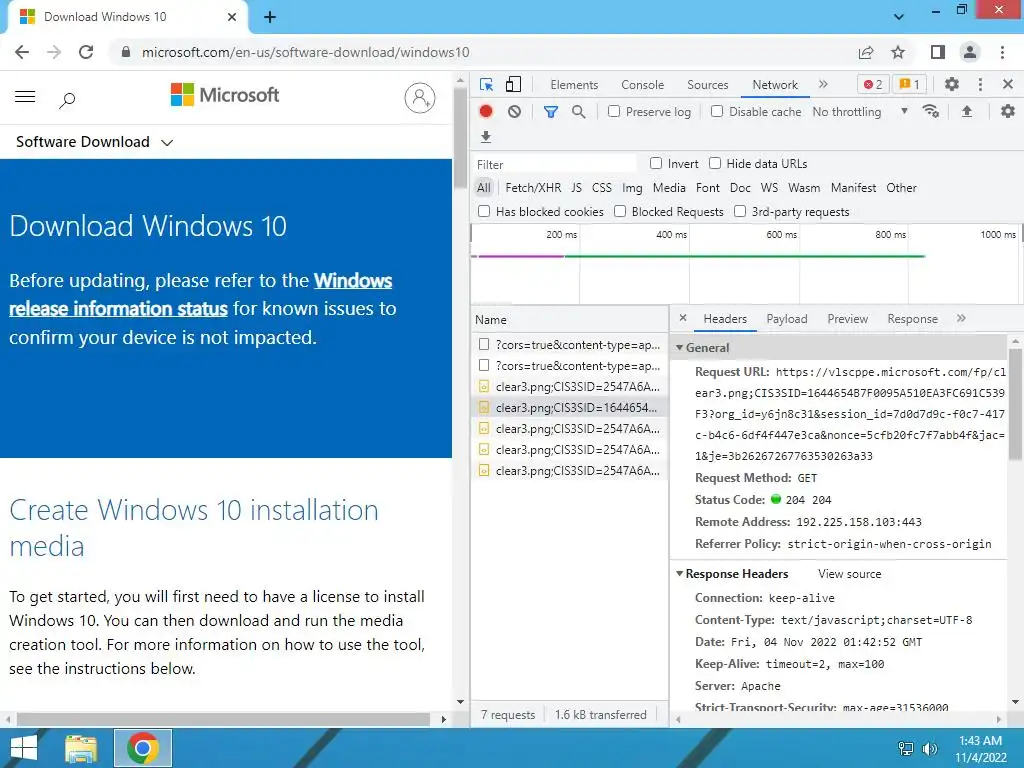Open DevTools settings gear icon

952,84
